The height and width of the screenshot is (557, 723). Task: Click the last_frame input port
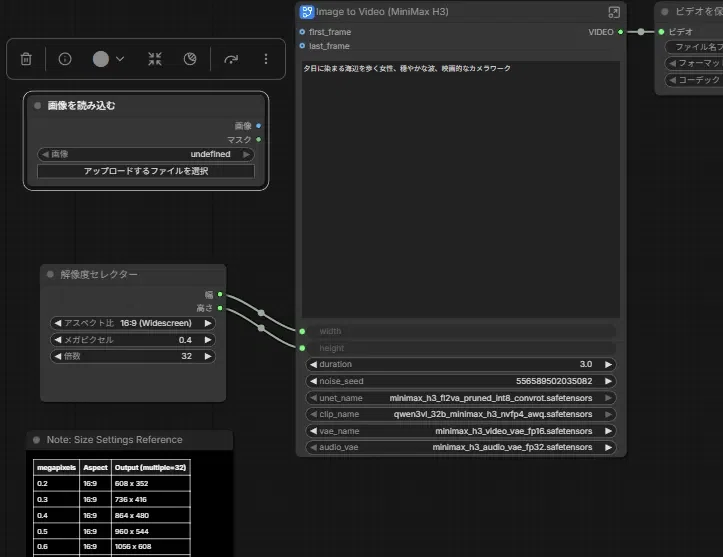(x=302, y=46)
